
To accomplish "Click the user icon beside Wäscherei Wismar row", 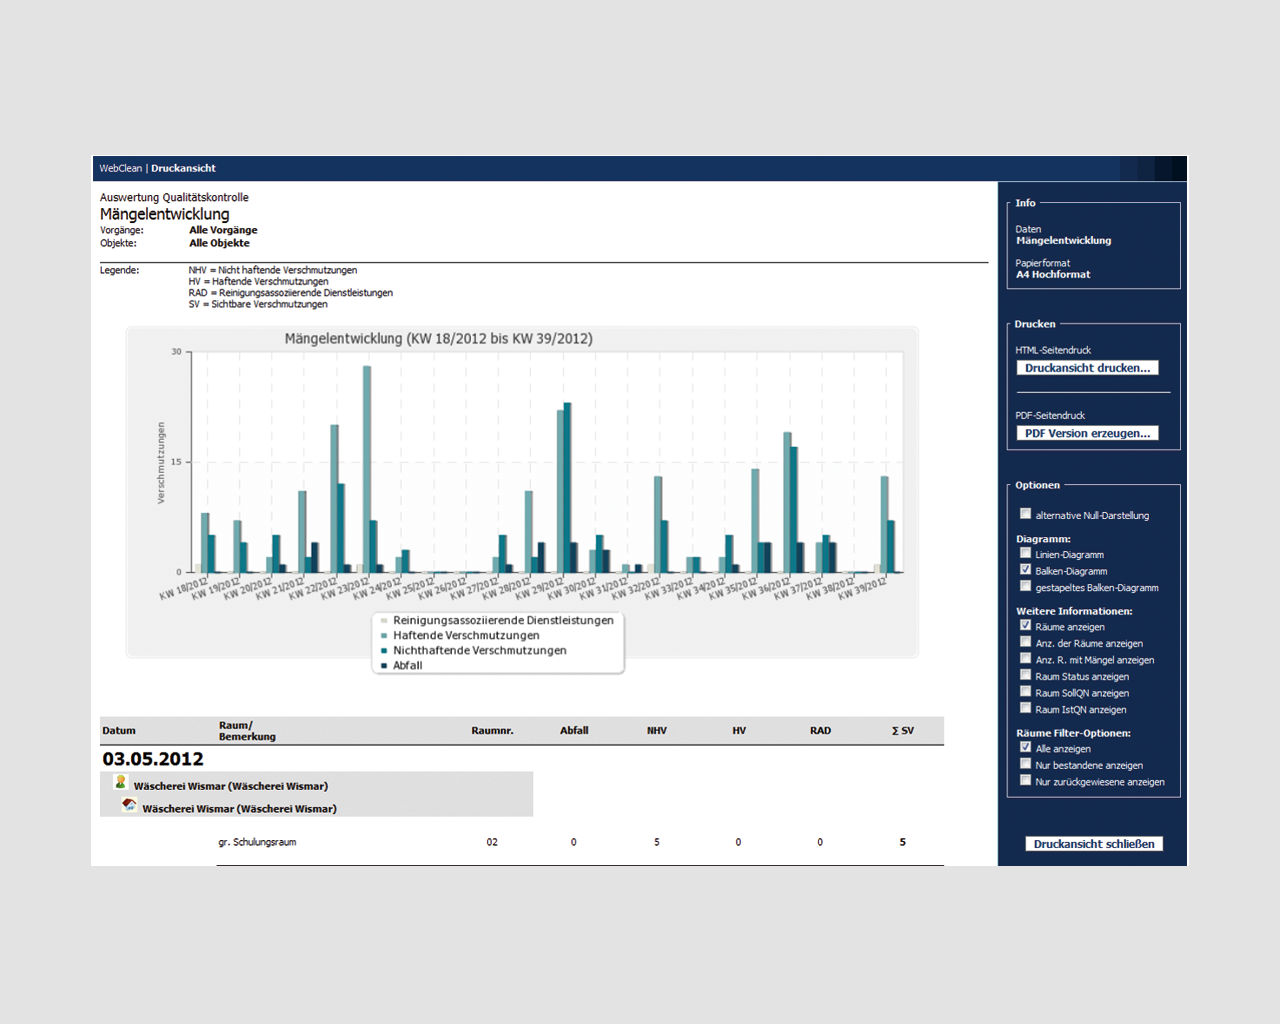I will (x=121, y=782).
